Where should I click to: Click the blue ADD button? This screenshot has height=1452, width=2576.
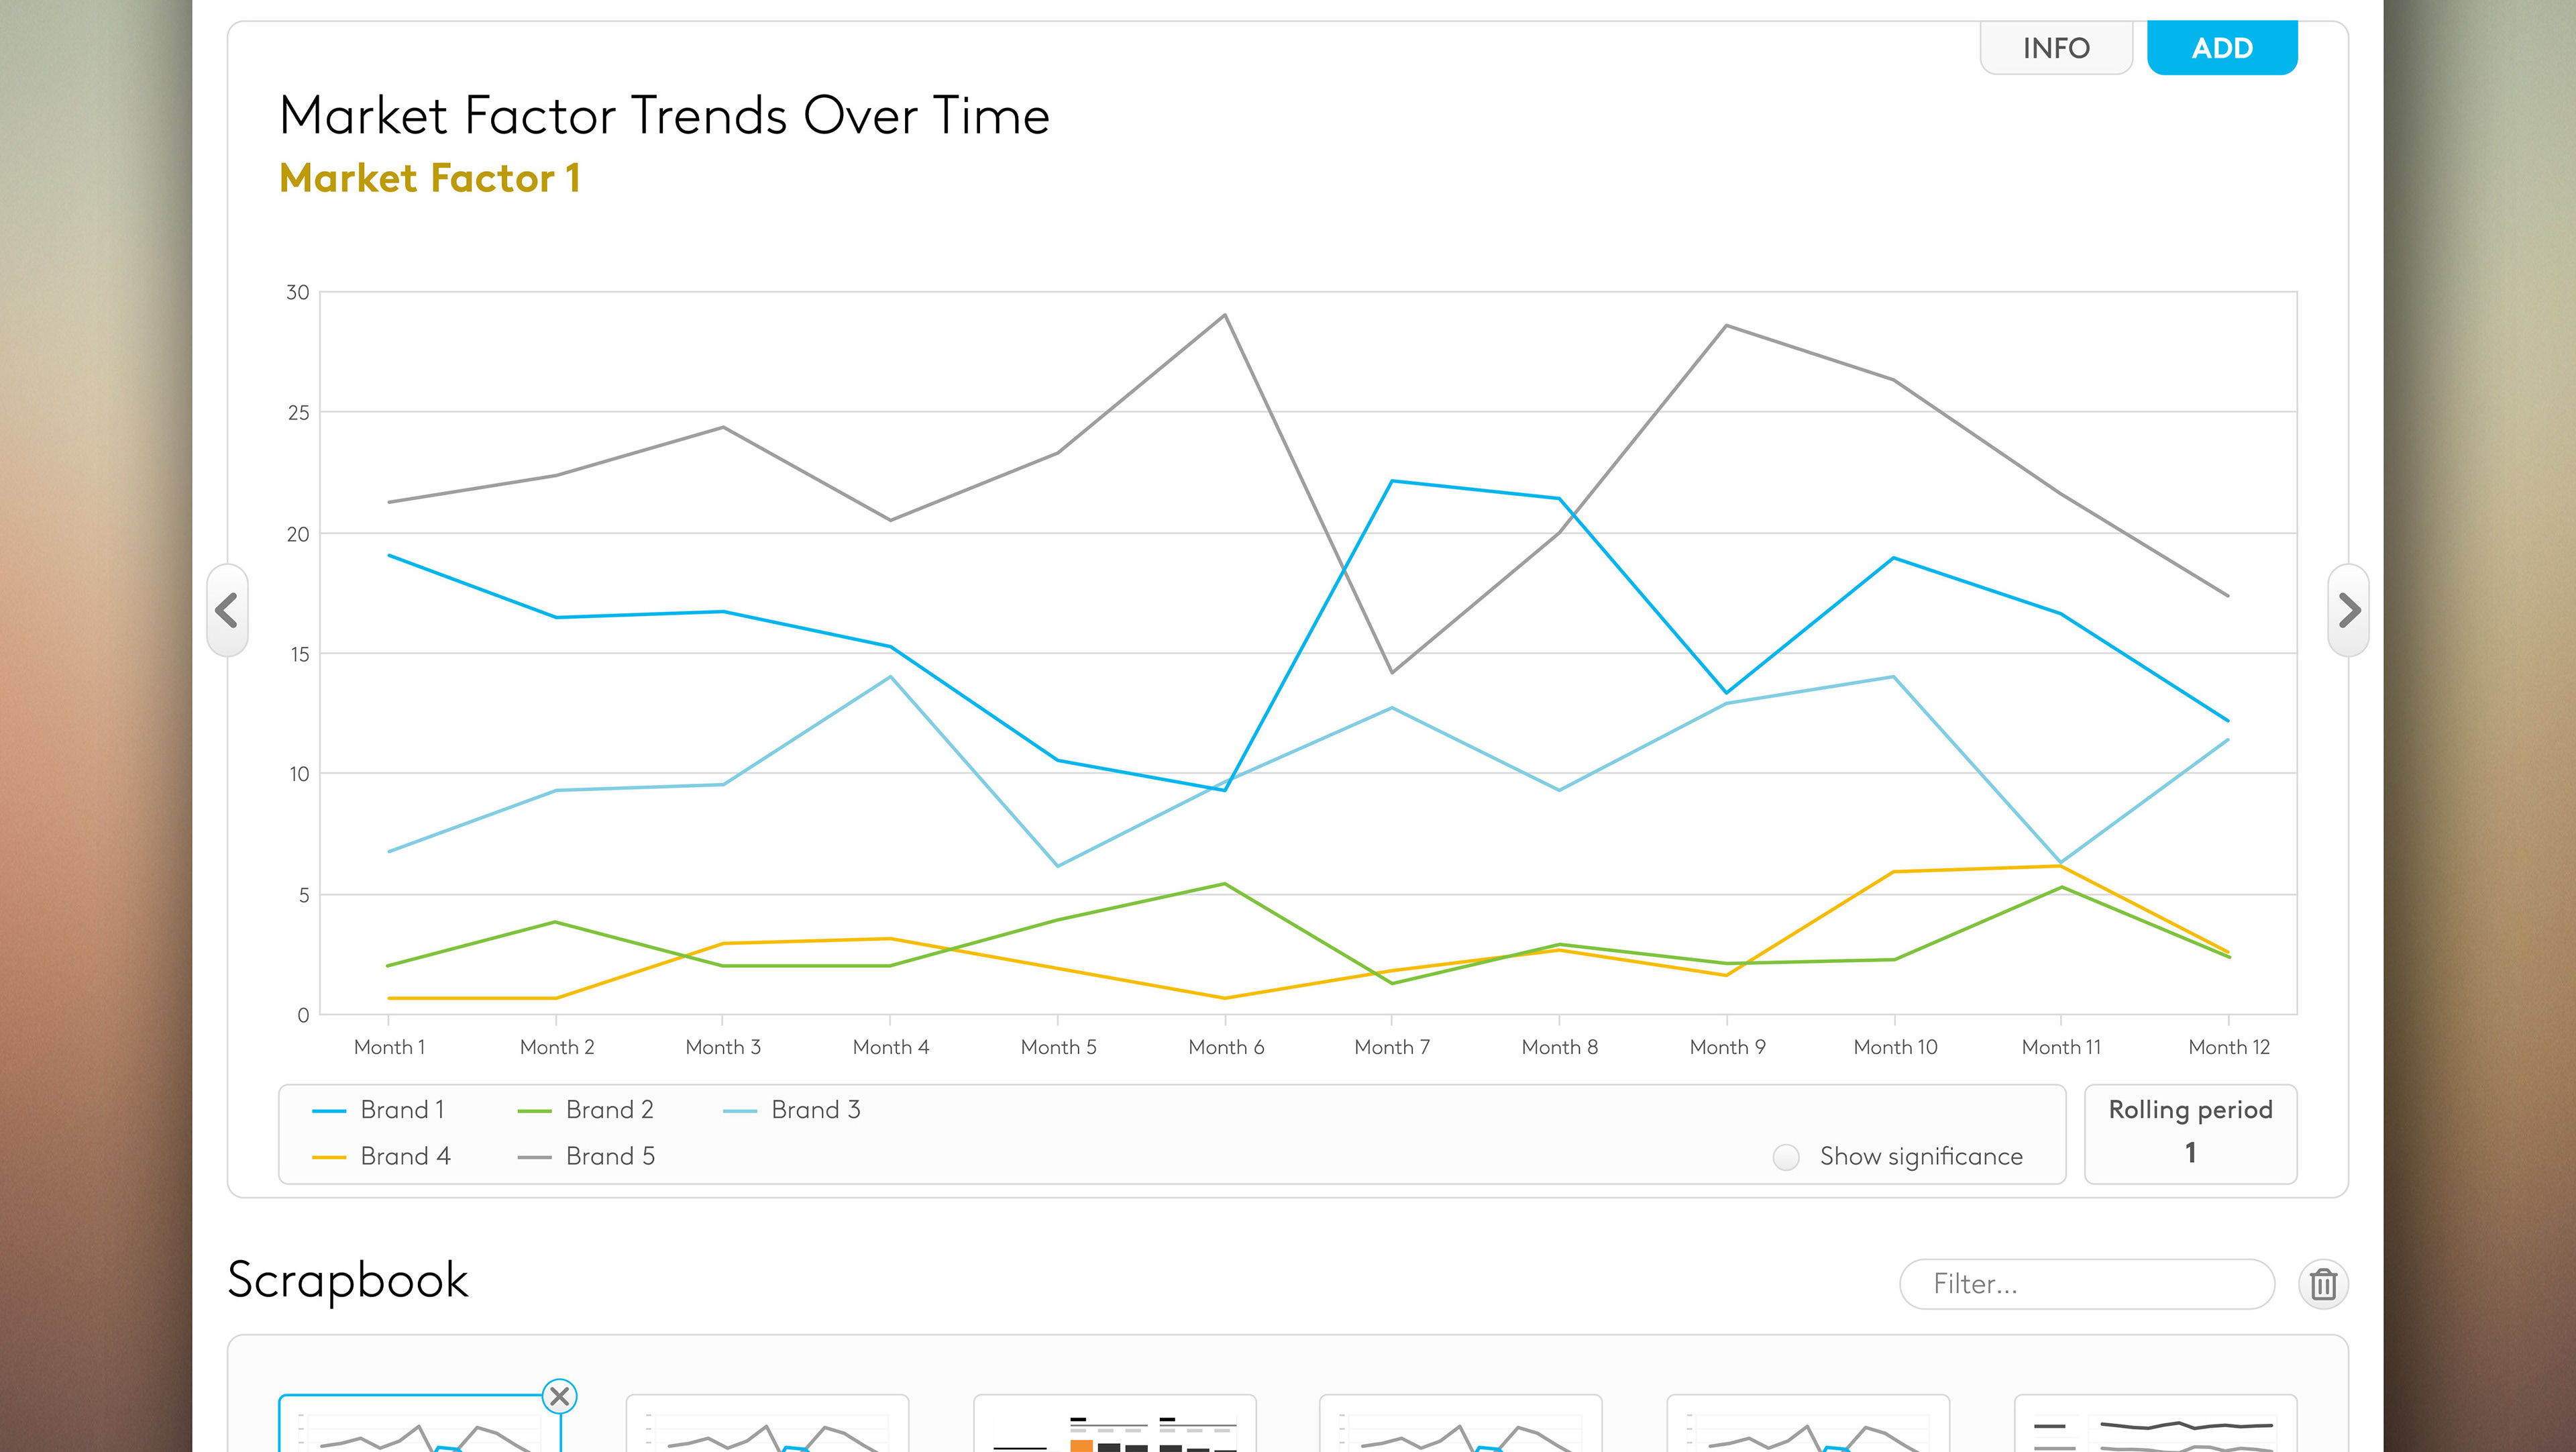tap(2222, 47)
